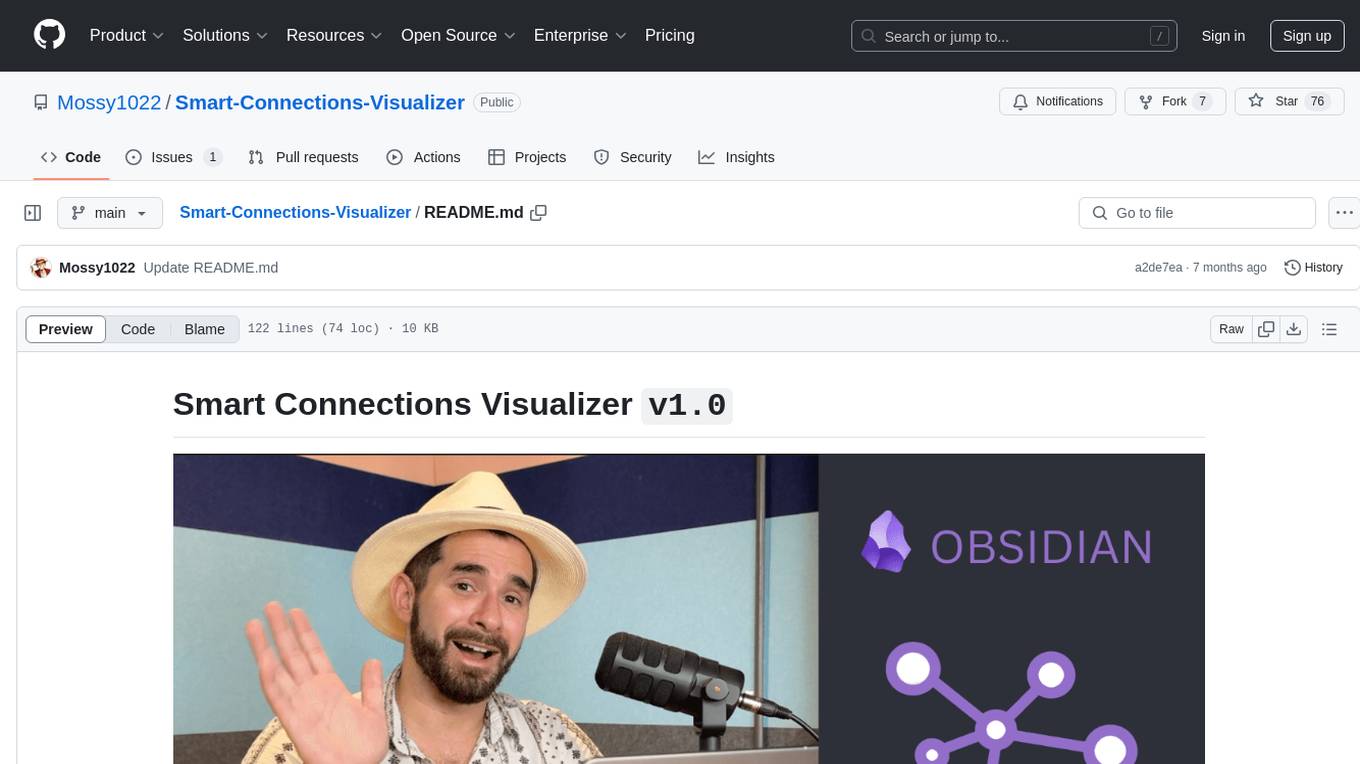1360x764 pixels.
Task: Open the main branch selector
Action: (110, 213)
